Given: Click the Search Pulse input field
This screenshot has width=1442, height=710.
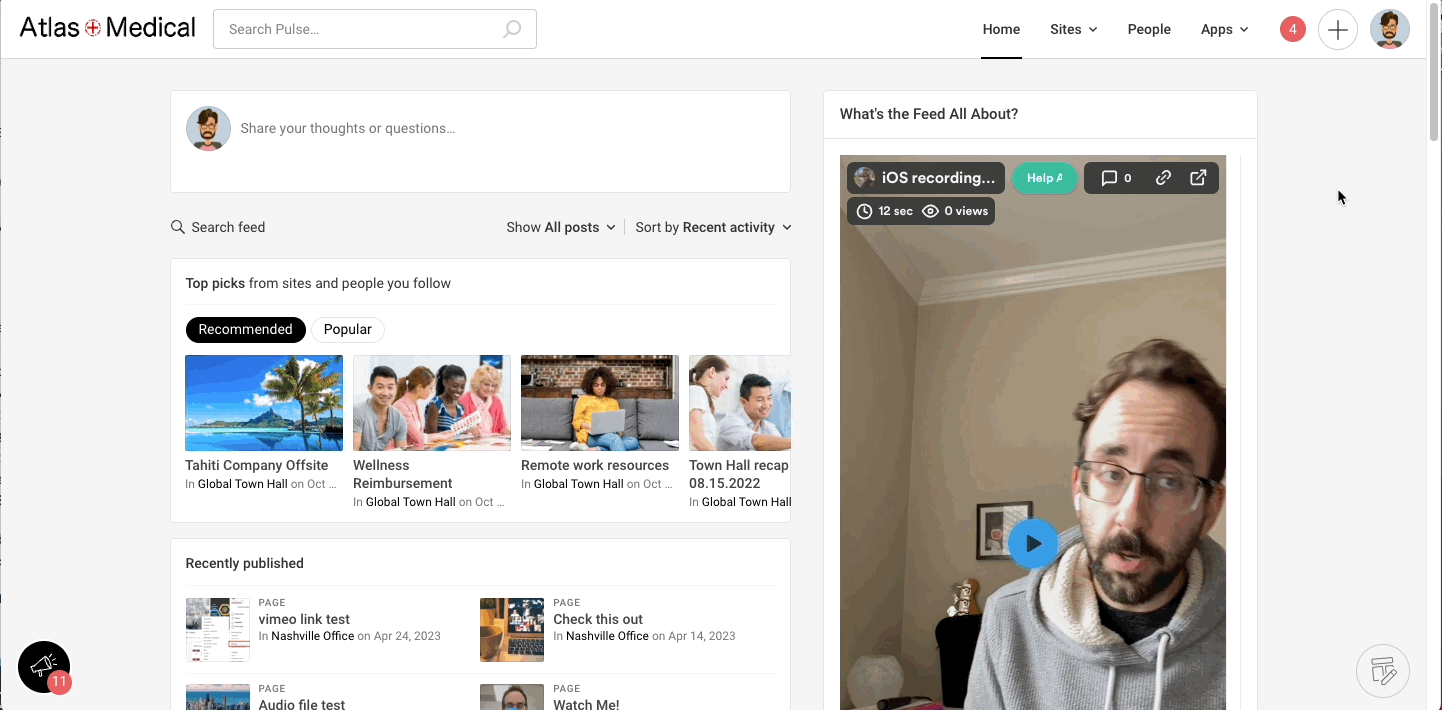Looking at the screenshot, I should [x=375, y=29].
